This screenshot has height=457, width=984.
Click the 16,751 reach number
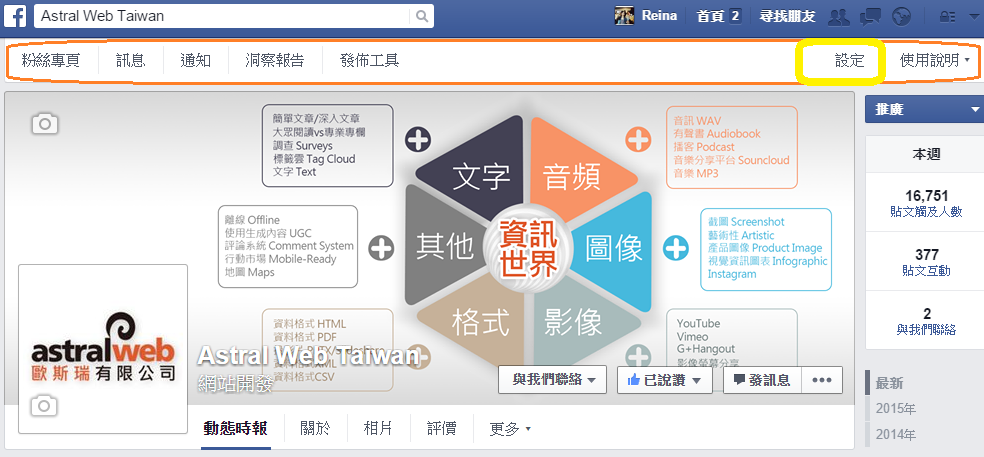coord(926,196)
